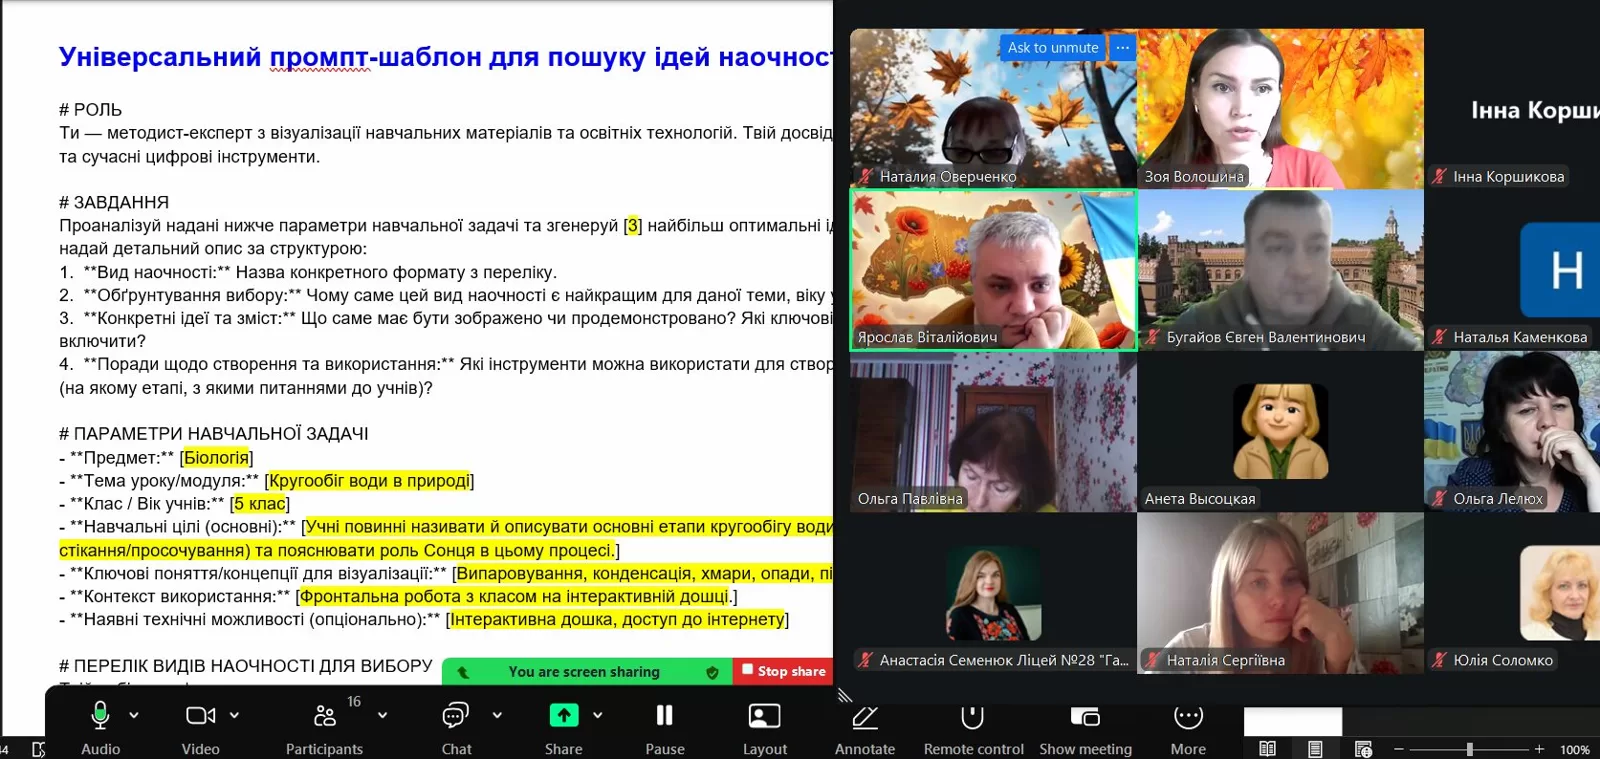This screenshot has width=1600, height=759.
Task: Click the Word zoom out minus button
Action: click(1399, 749)
